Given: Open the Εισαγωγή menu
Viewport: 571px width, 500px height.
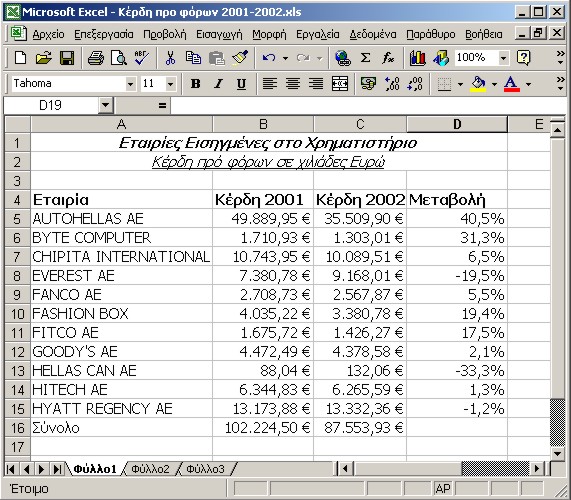Looking at the screenshot, I should pos(219,34).
